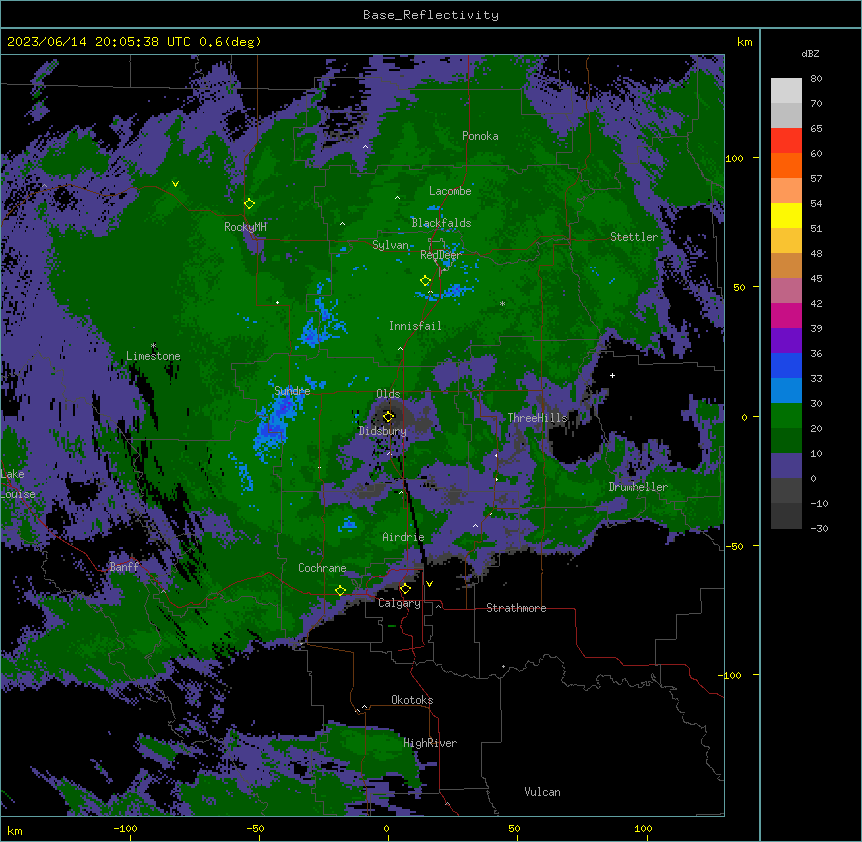Click the white plus marker north of Drumheller
The image size is (862, 842).
[612, 375]
